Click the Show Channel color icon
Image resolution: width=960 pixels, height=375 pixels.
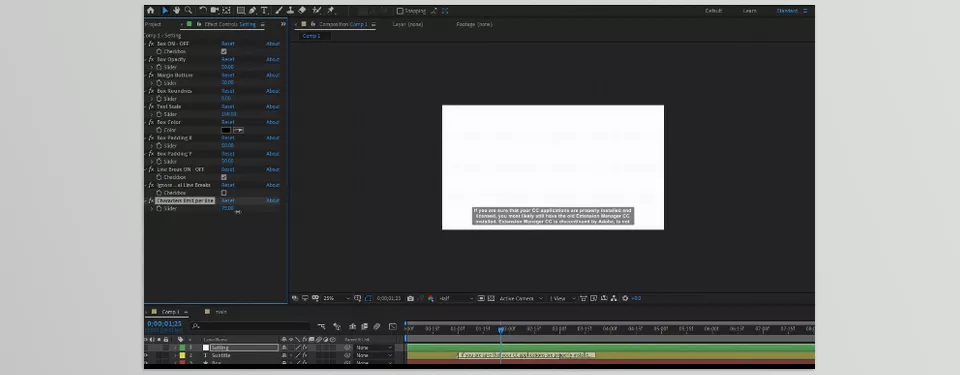pyautogui.click(x=430, y=298)
